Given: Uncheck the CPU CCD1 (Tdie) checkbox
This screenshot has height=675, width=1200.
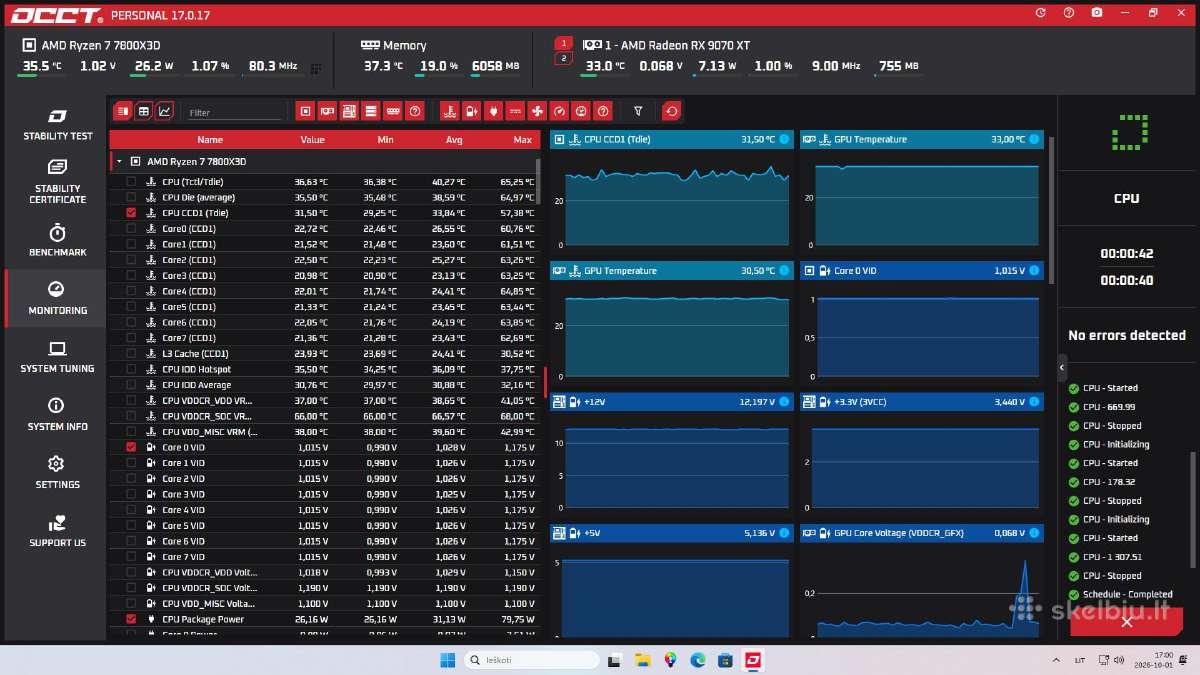Looking at the screenshot, I should pos(131,213).
